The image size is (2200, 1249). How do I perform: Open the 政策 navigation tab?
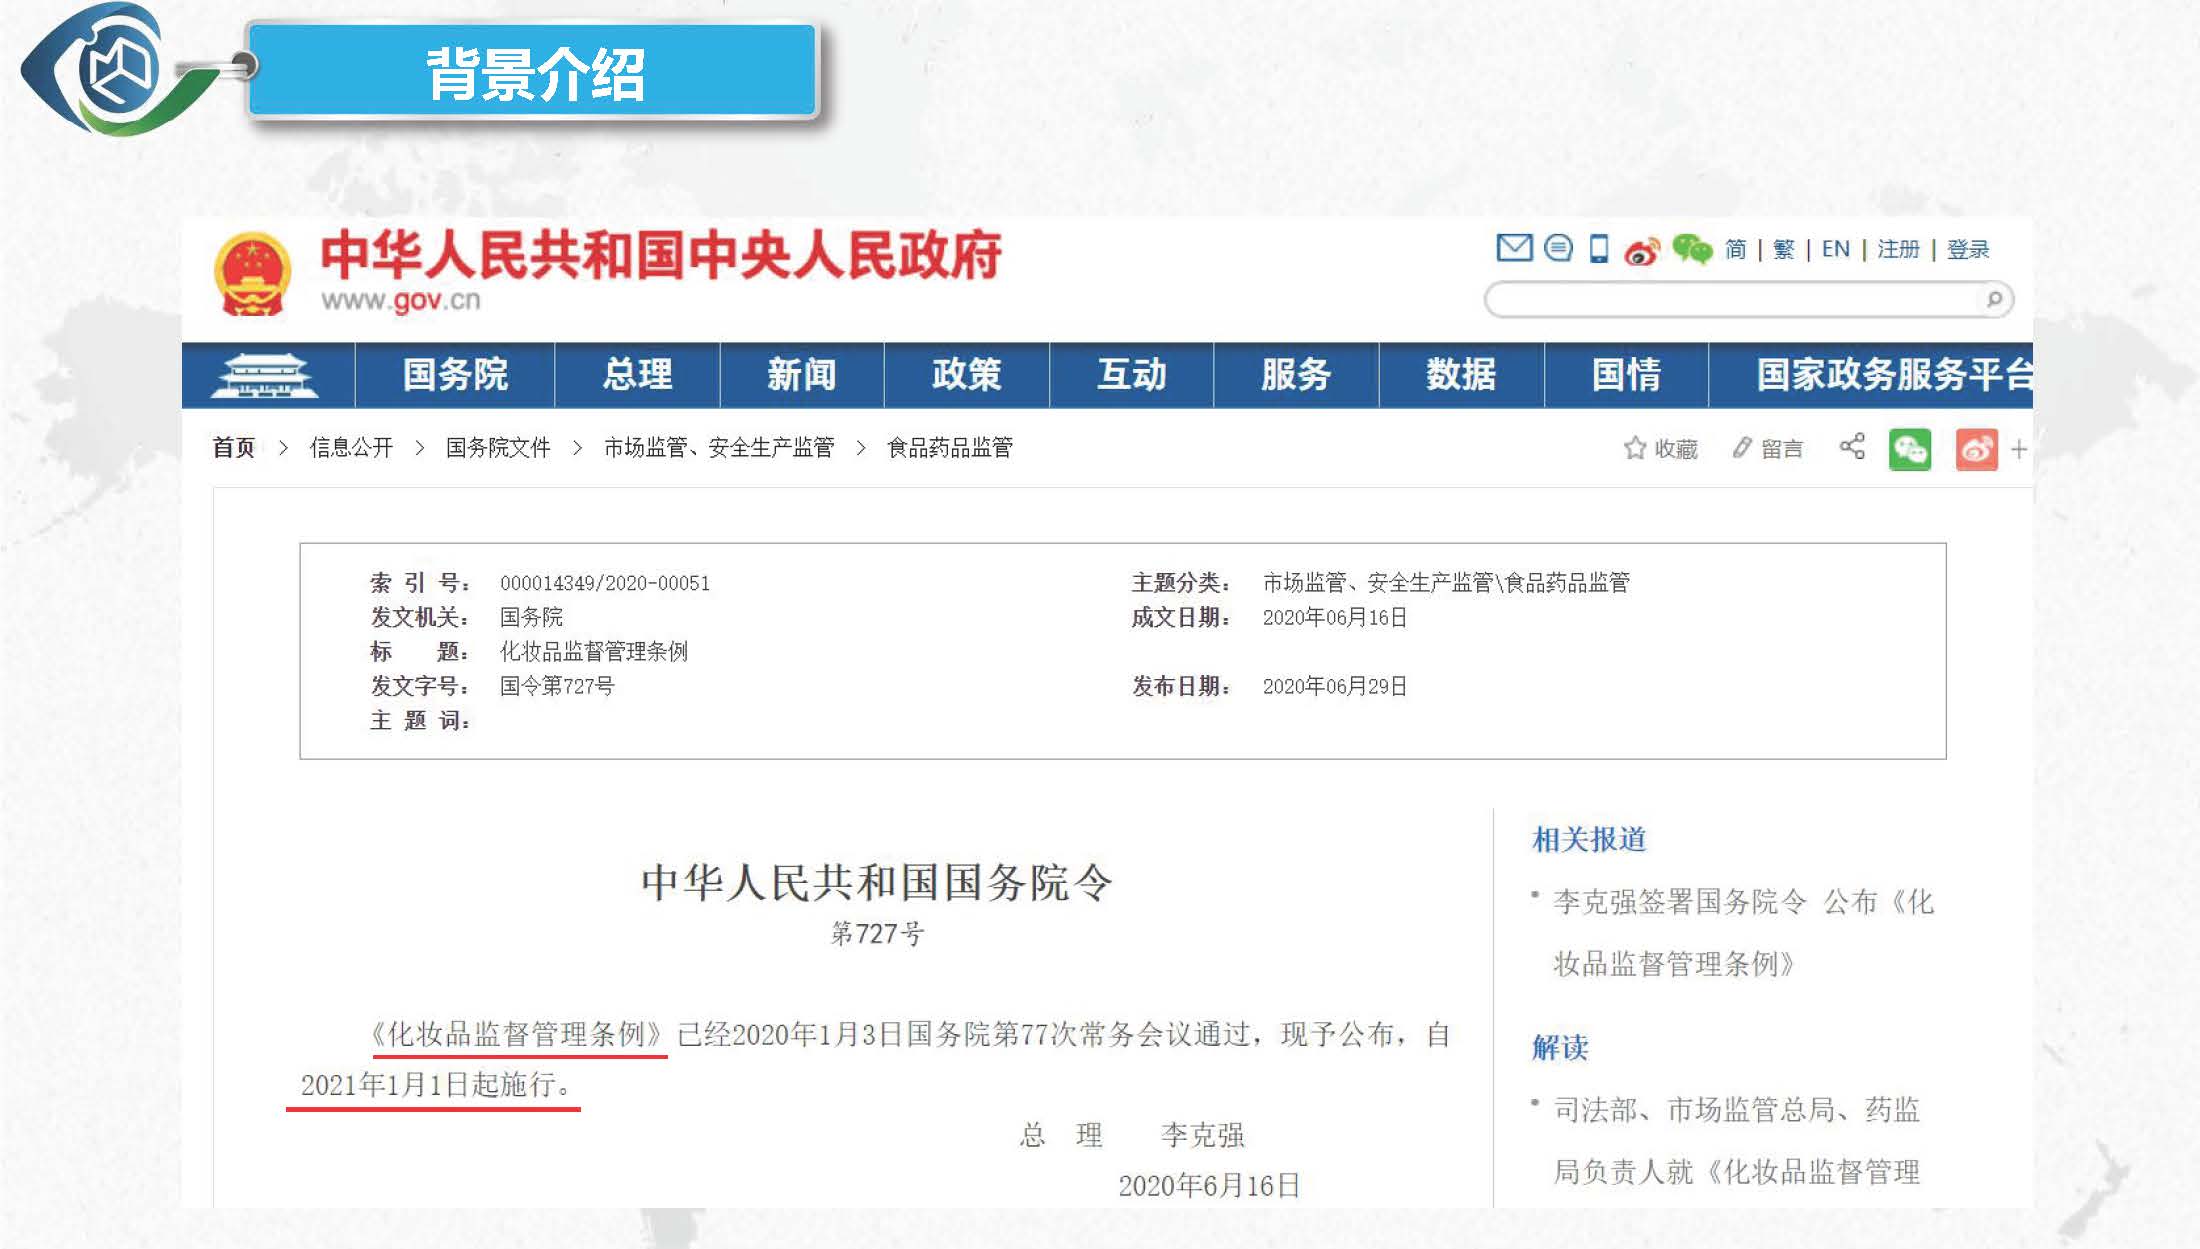click(966, 375)
